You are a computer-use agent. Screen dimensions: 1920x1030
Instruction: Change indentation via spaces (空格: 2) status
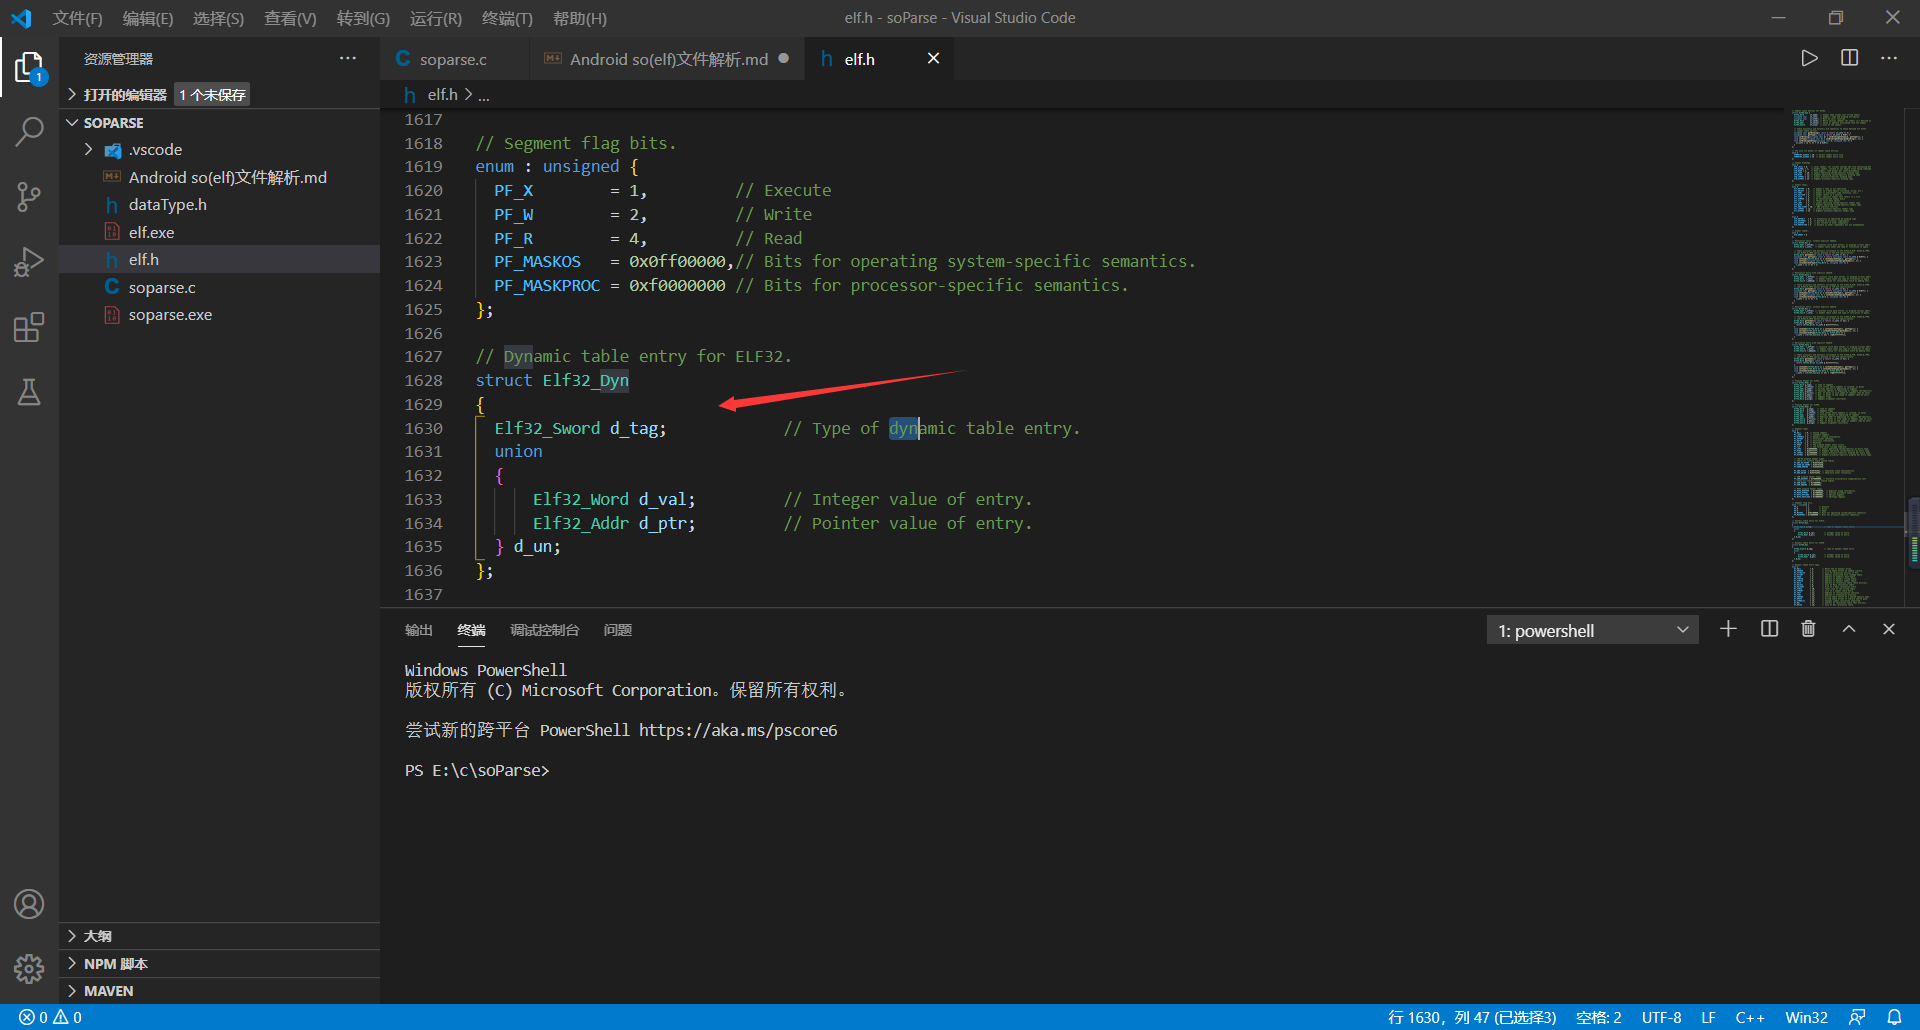point(1598,1017)
